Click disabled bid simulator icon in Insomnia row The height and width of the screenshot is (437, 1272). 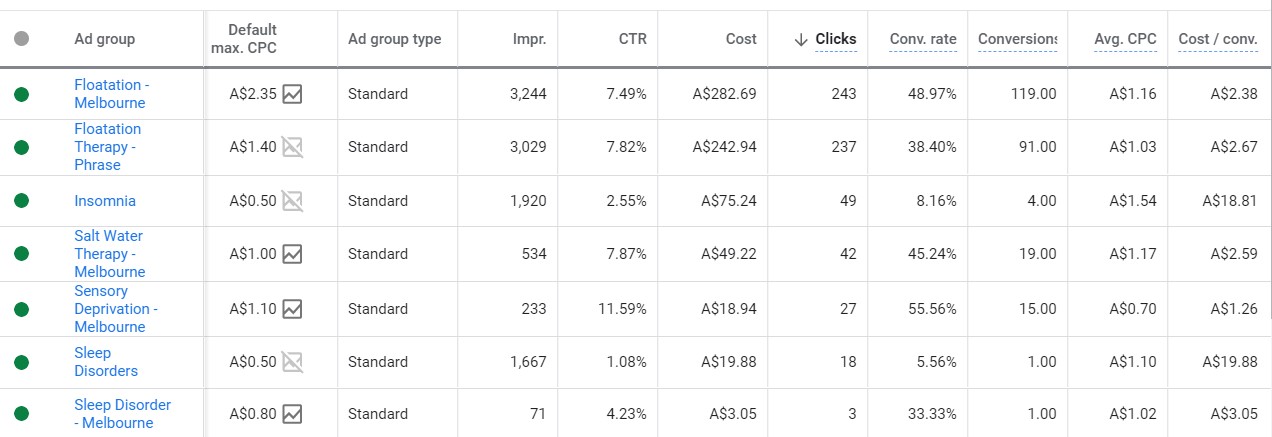[x=292, y=201]
